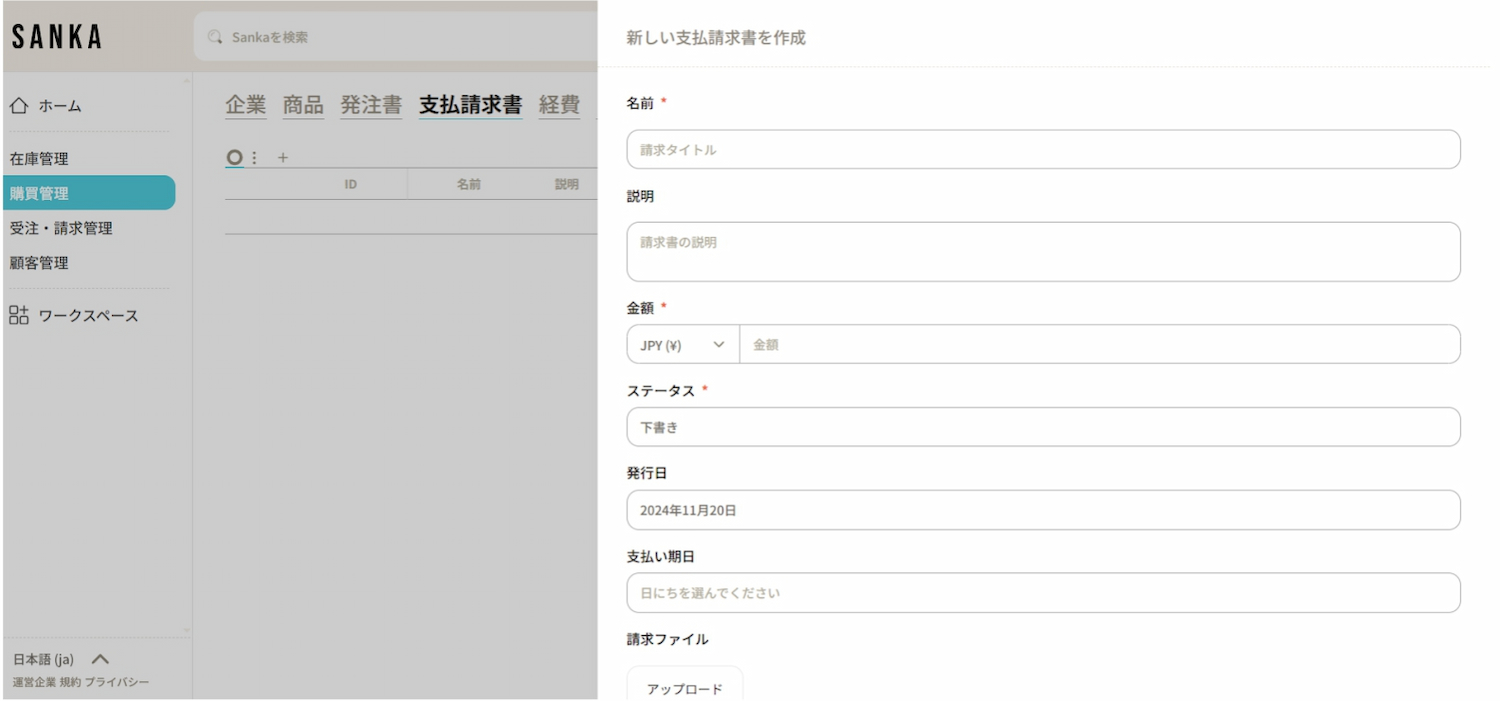Click the SANKA logo
This screenshot has height=701, width=1500.
(x=57, y=37)
